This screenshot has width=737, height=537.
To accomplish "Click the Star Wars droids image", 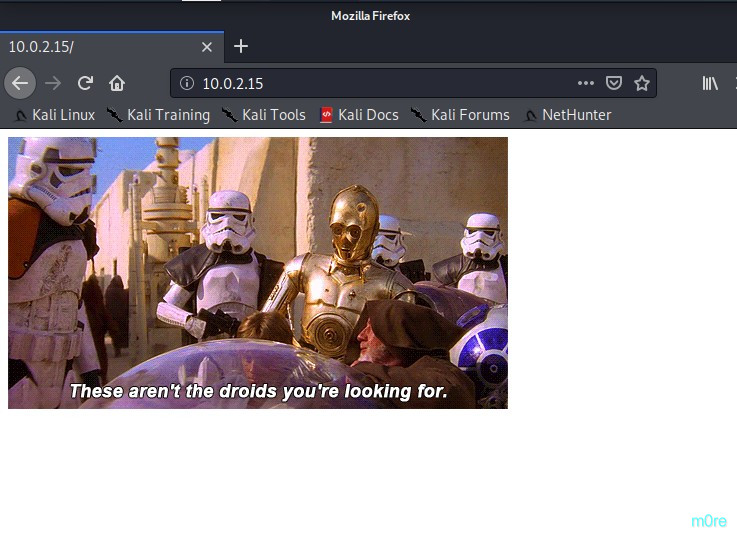I will 258,273.
